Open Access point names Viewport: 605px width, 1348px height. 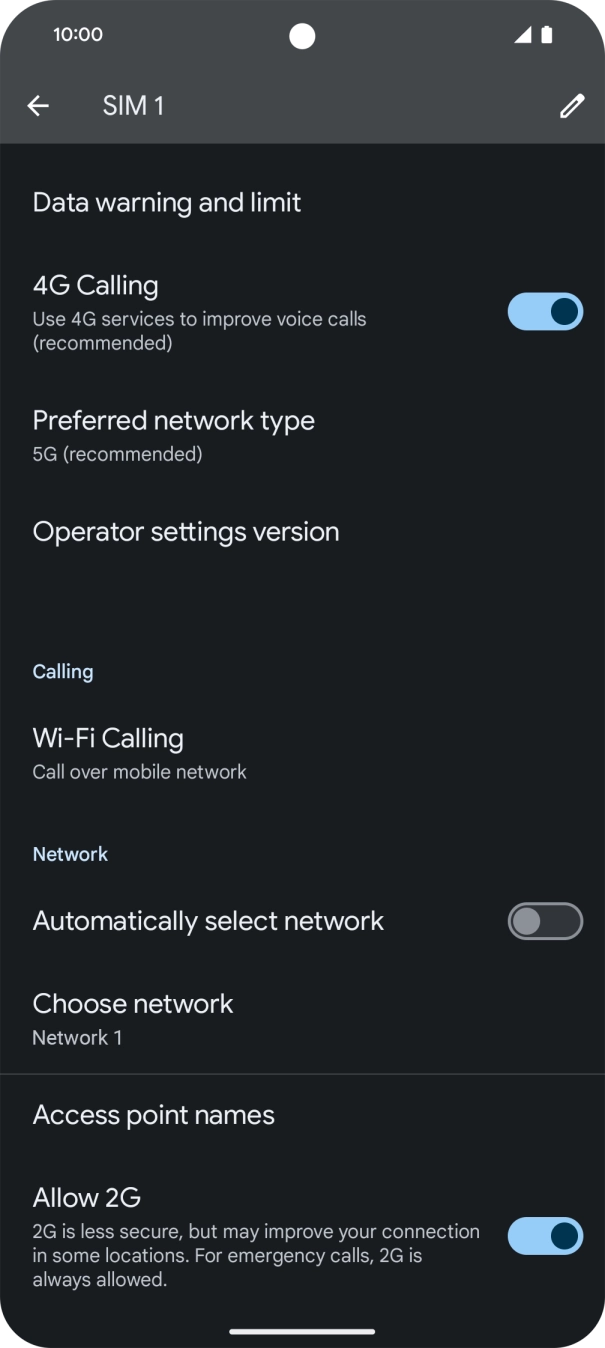tap(154, 1114)
